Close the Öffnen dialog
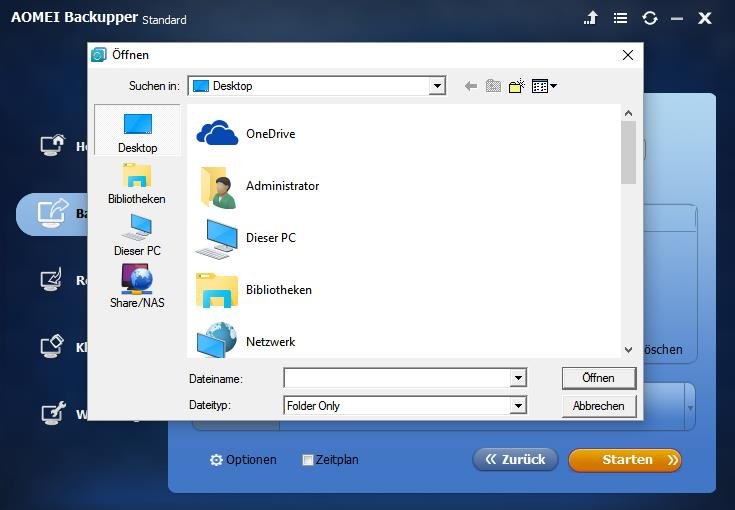The height and width of the screenshot is (510, 735). [x=628, y=55]
